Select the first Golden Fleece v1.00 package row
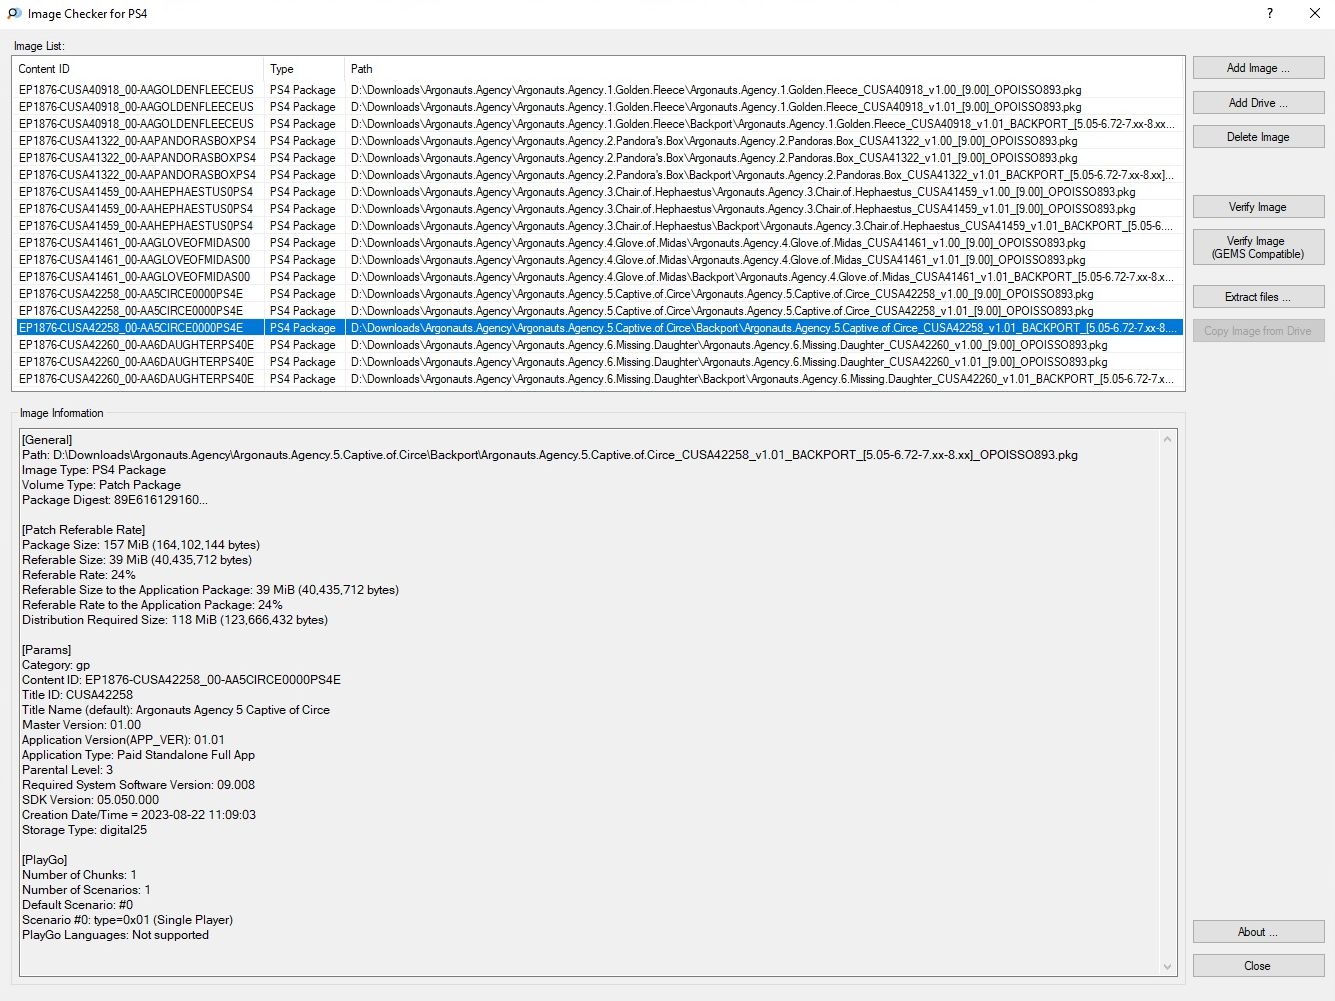Screen dimensions: 1335x1001 point(600,90)
